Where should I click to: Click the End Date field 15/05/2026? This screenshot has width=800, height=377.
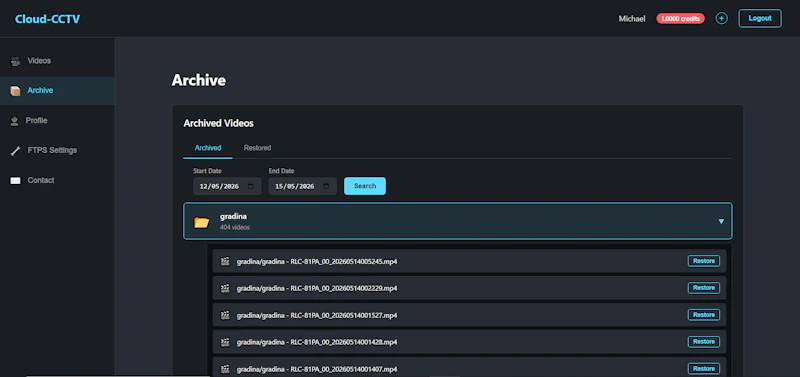point(303,186)
